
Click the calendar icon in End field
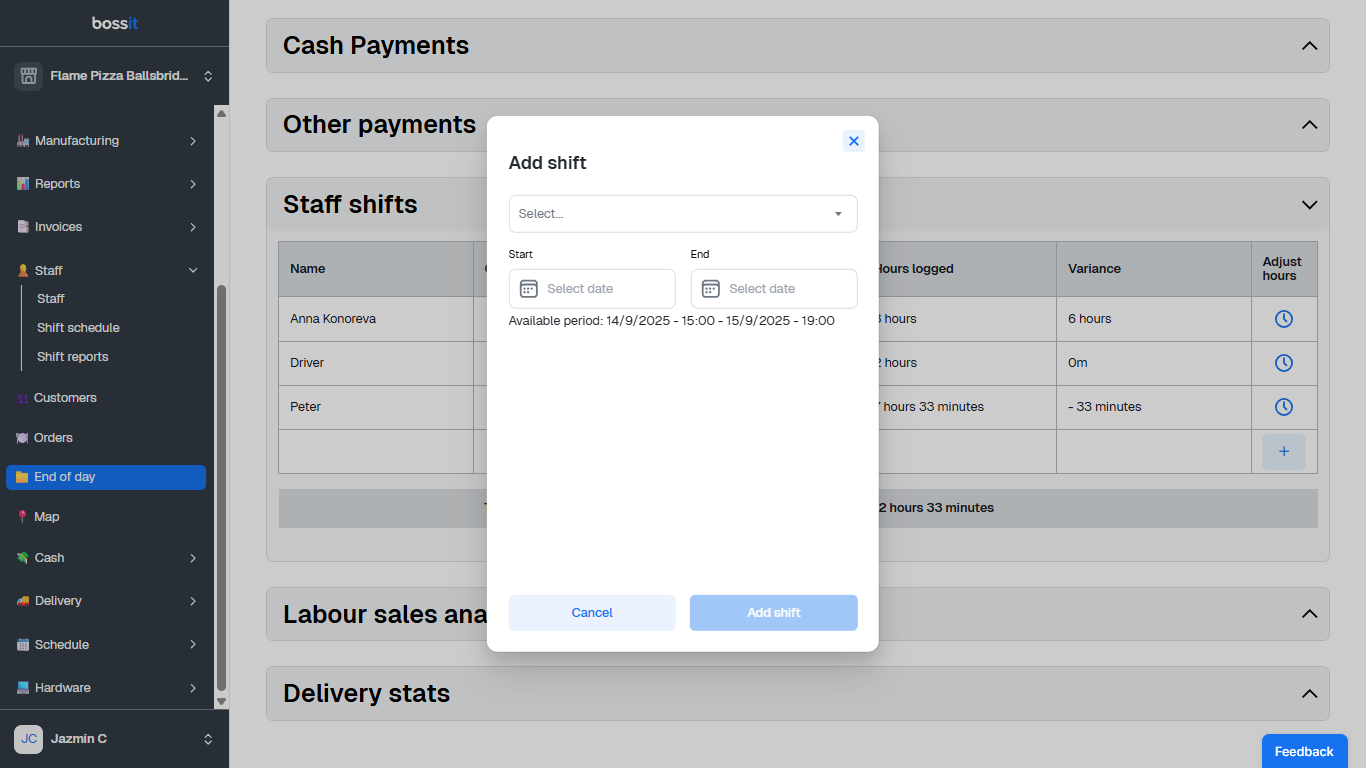tap(711, 289)
